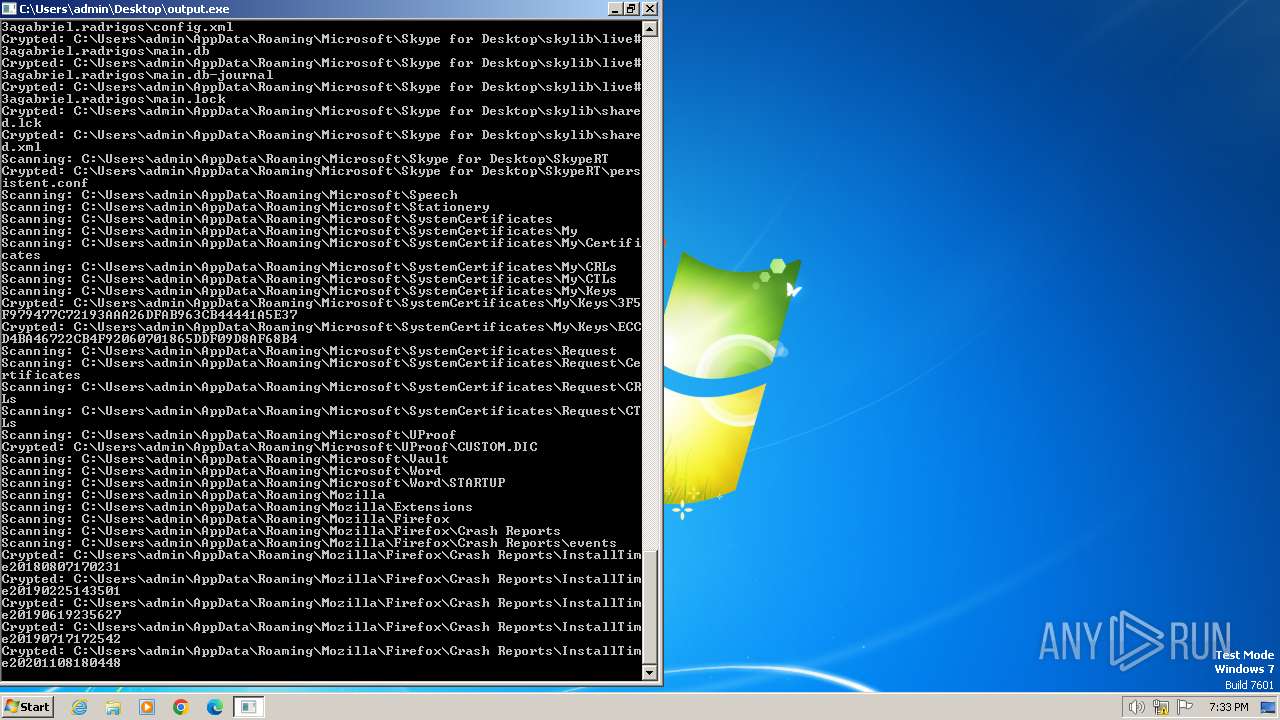Minimize the output.exe console window
Viewport: 1280px width, 720px height.
click(615, 9)
